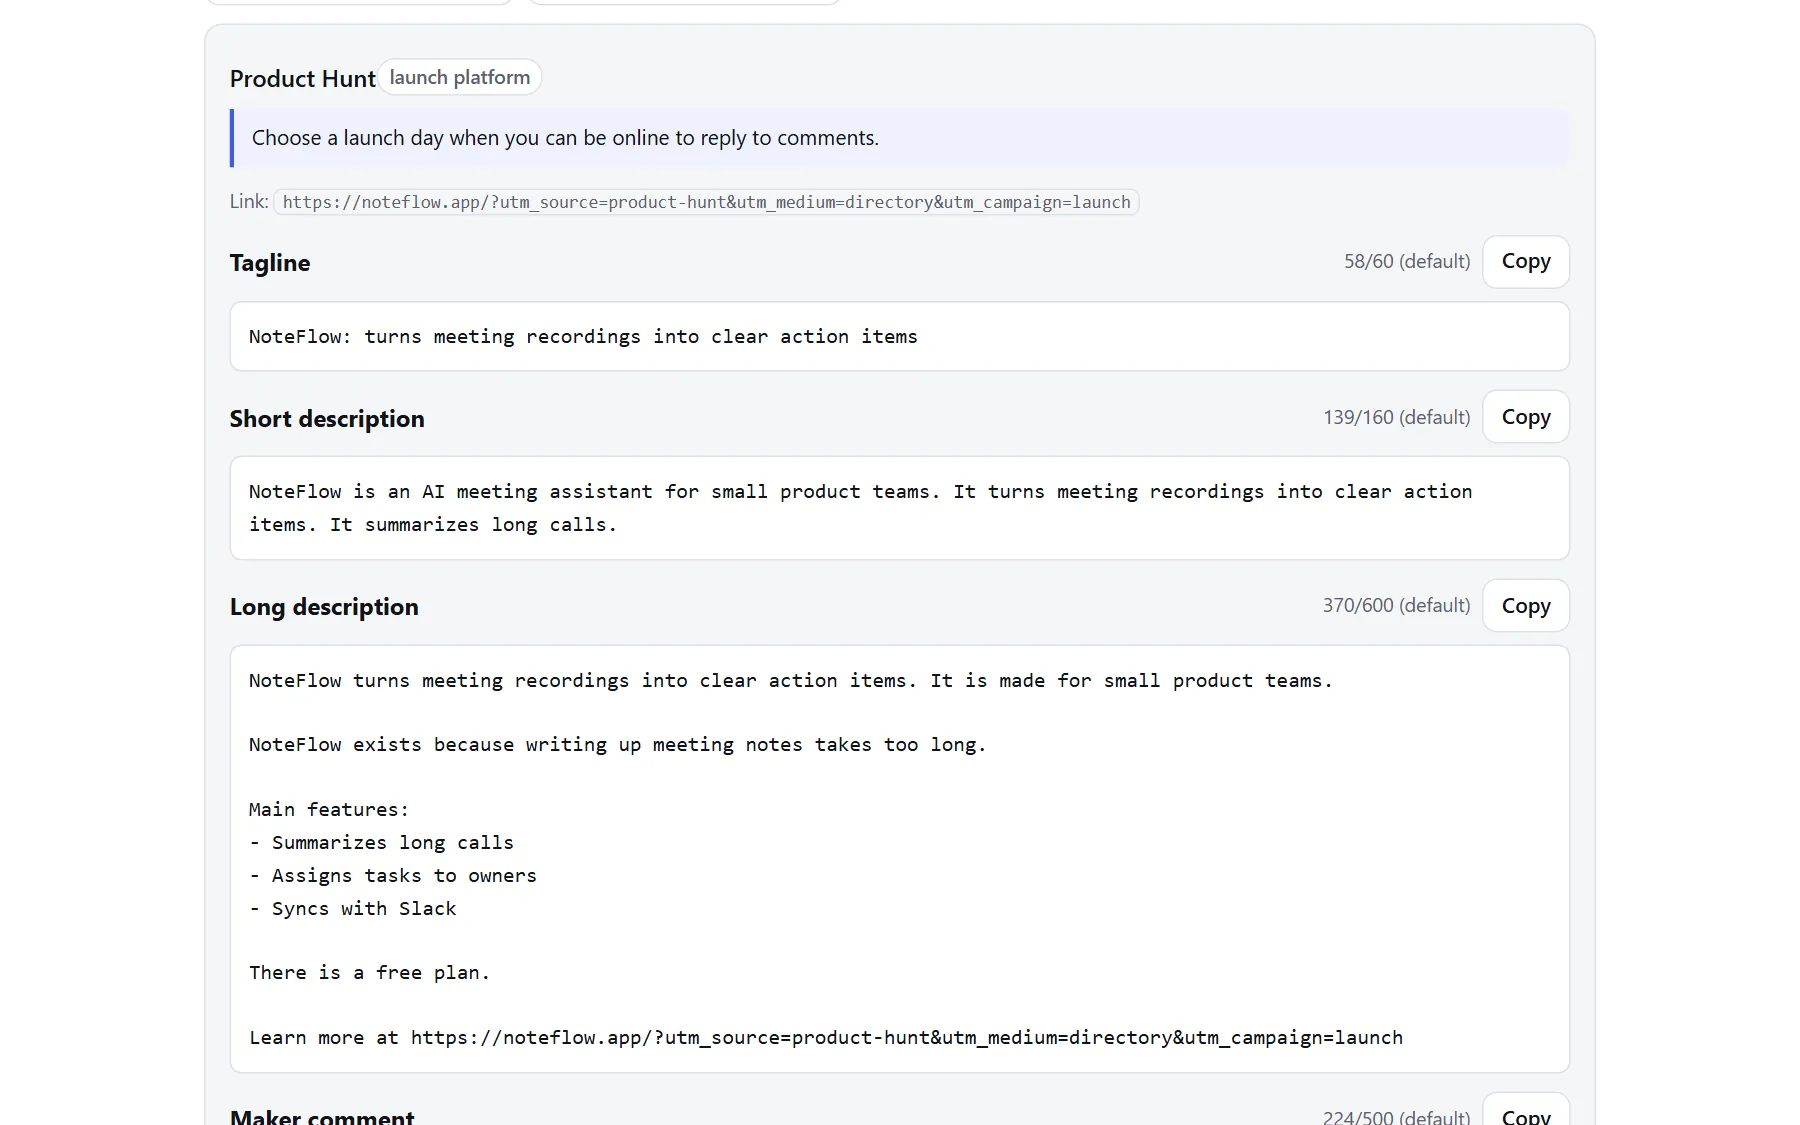This screenshot has height=1125, width=1800.
Task: Click the launch day tip banner
Action: 899,138
